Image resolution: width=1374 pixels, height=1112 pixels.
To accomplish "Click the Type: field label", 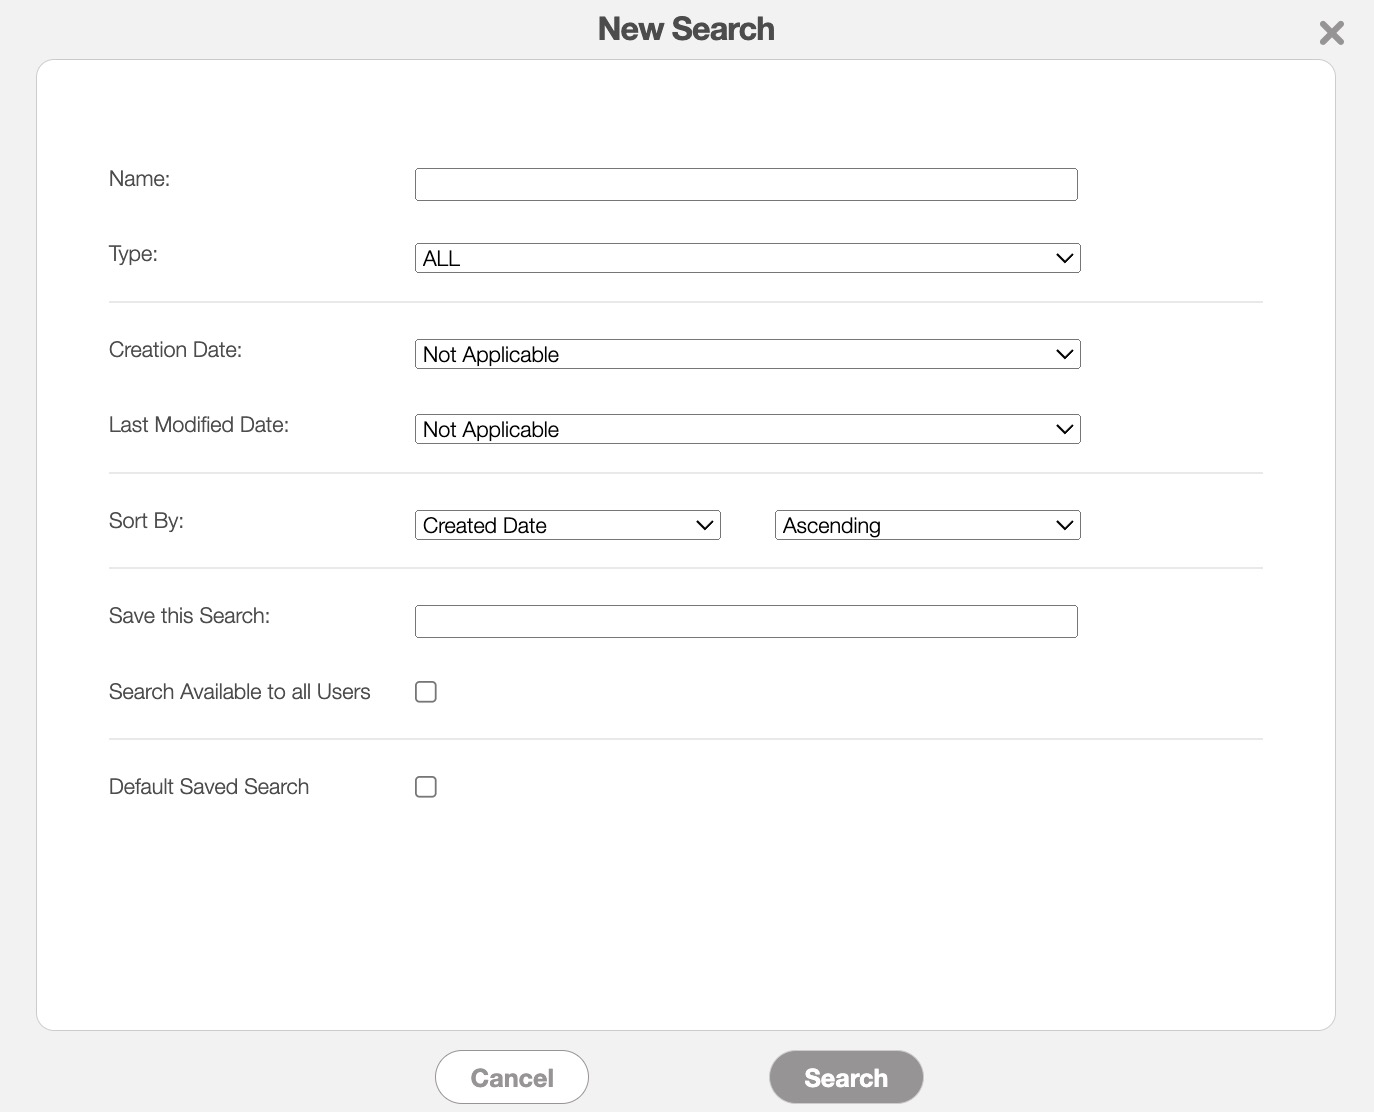I will point(133,254).
